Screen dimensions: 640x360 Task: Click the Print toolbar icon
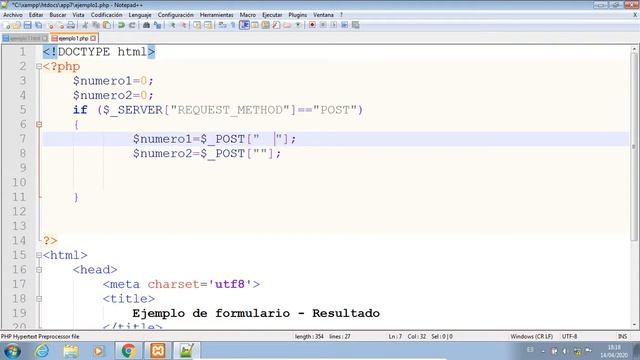tap(71, 25)
